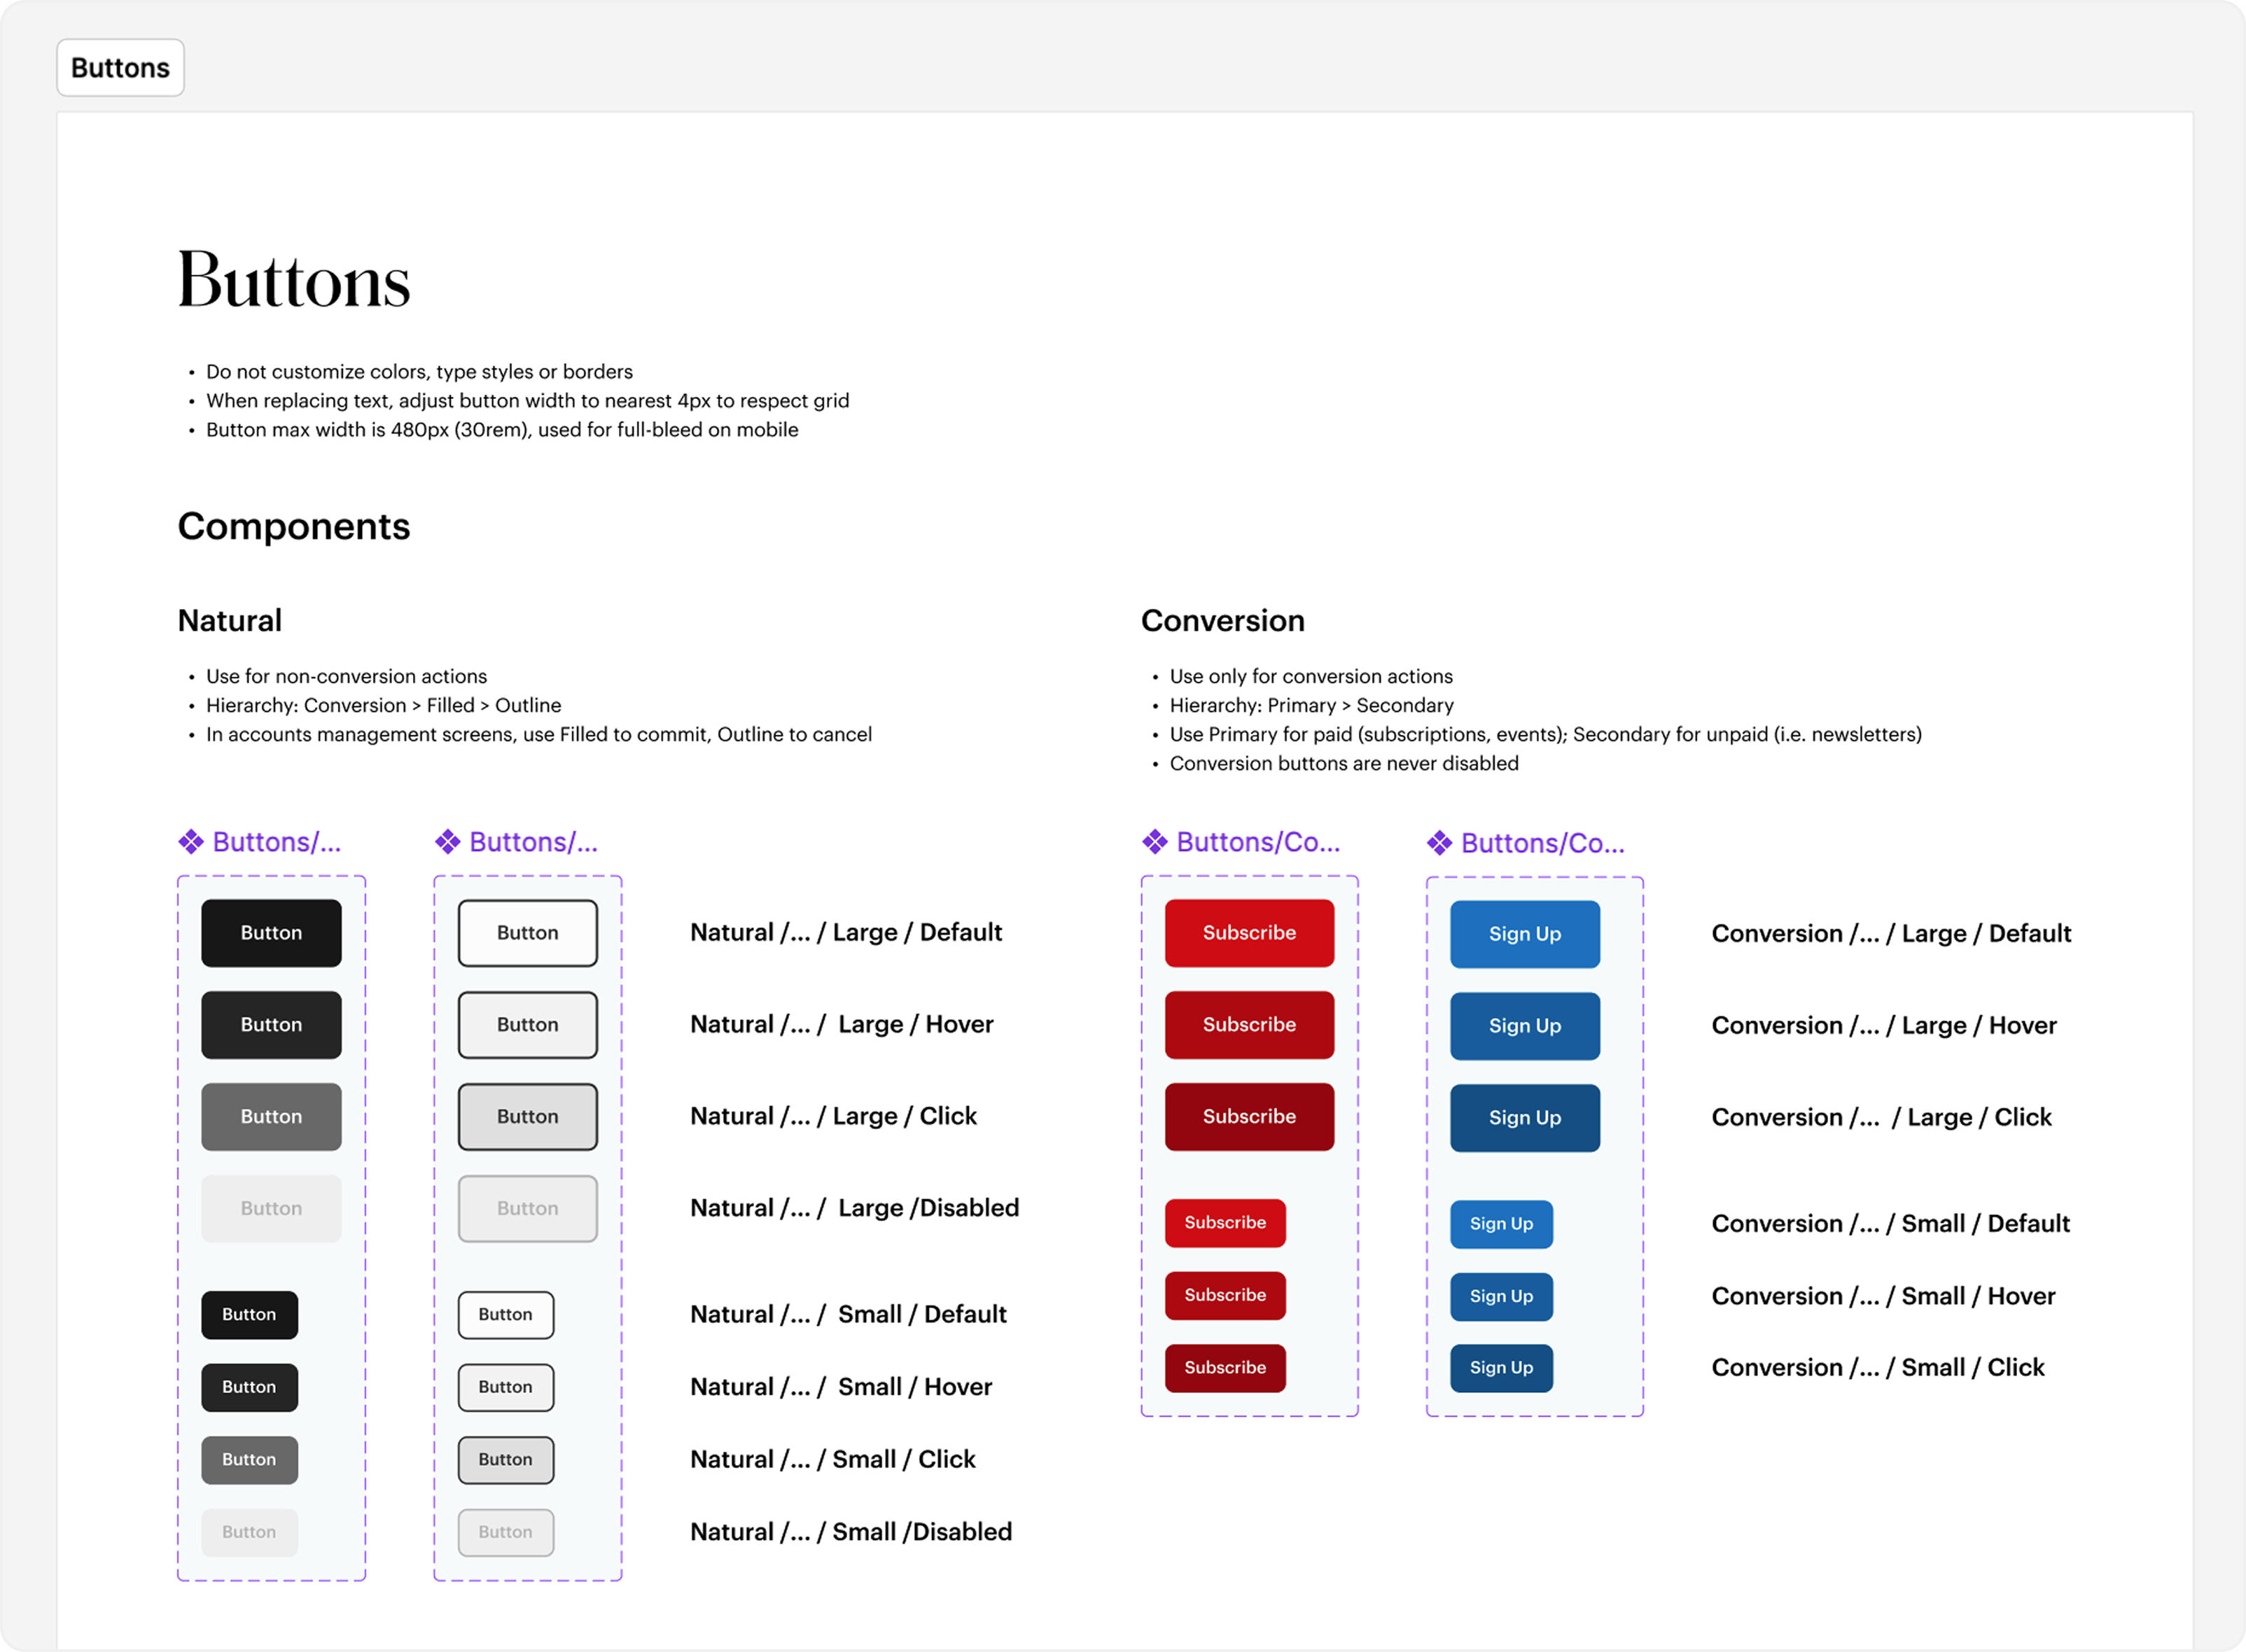Click the filled small disabled Button
This screenshot has width=2246, height=1652.
pyautogui.click(x=250, y=1533)
